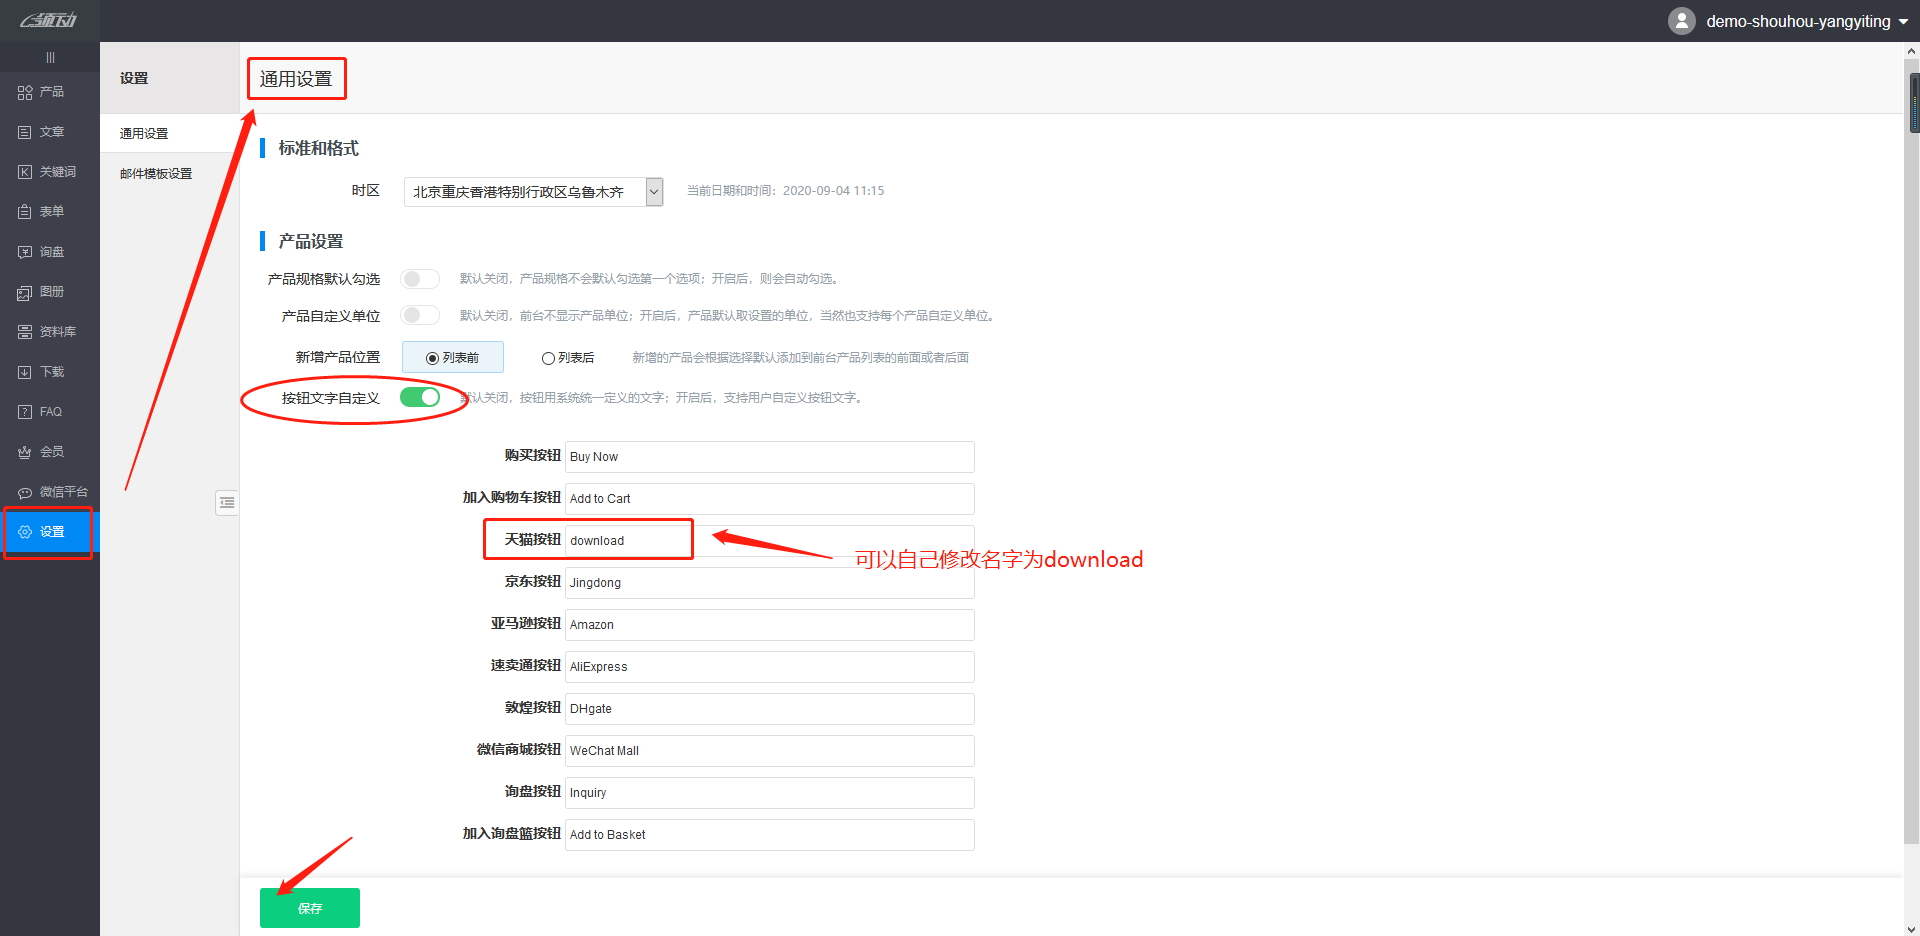Open the 邮件模板设置 menu item
This screenshot has width=1920, height=936.
tap(156, 173)
